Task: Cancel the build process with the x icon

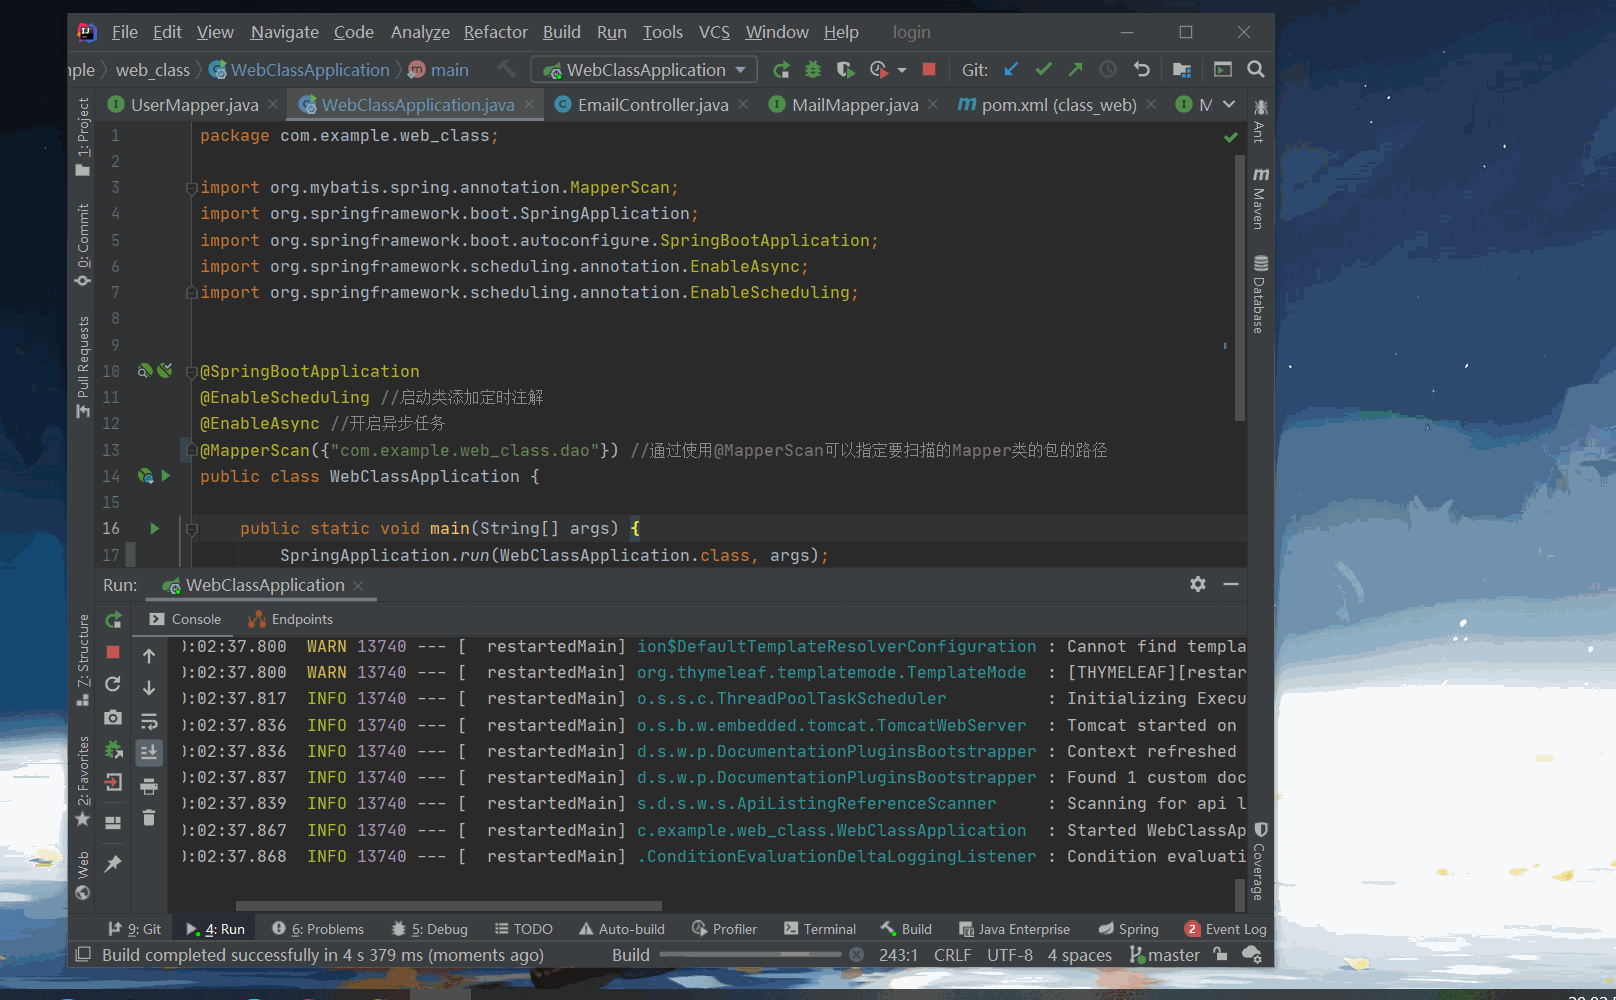Action: (x=857, y=955)
